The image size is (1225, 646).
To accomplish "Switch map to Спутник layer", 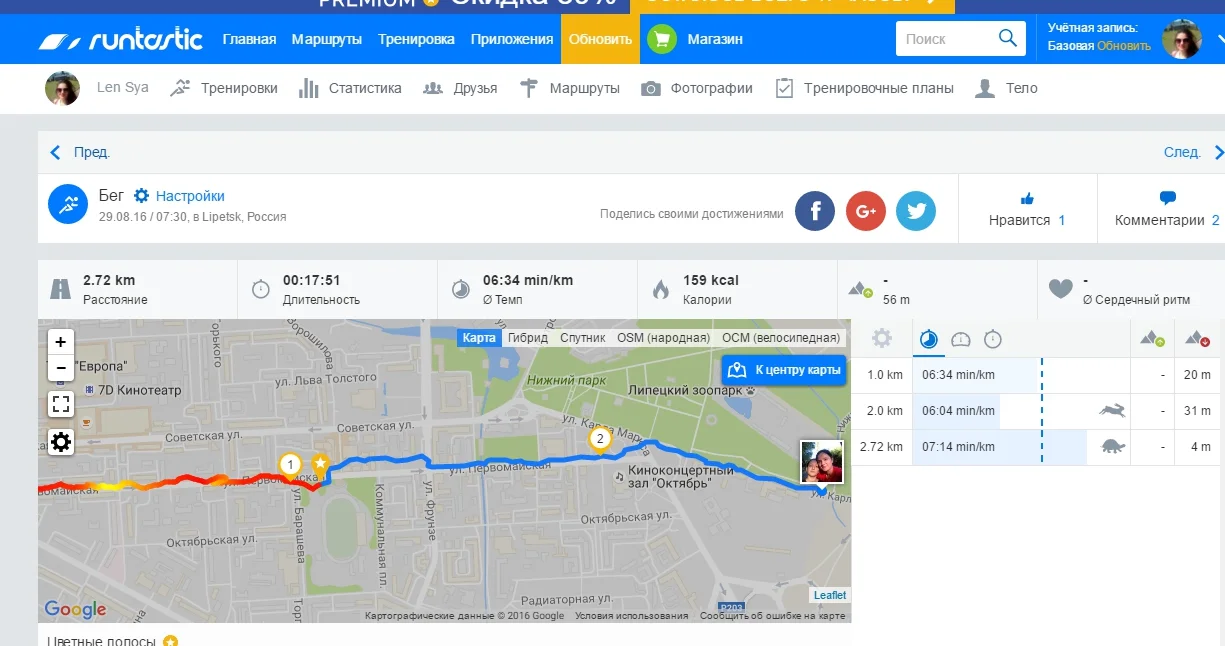I will click(583, 338).
